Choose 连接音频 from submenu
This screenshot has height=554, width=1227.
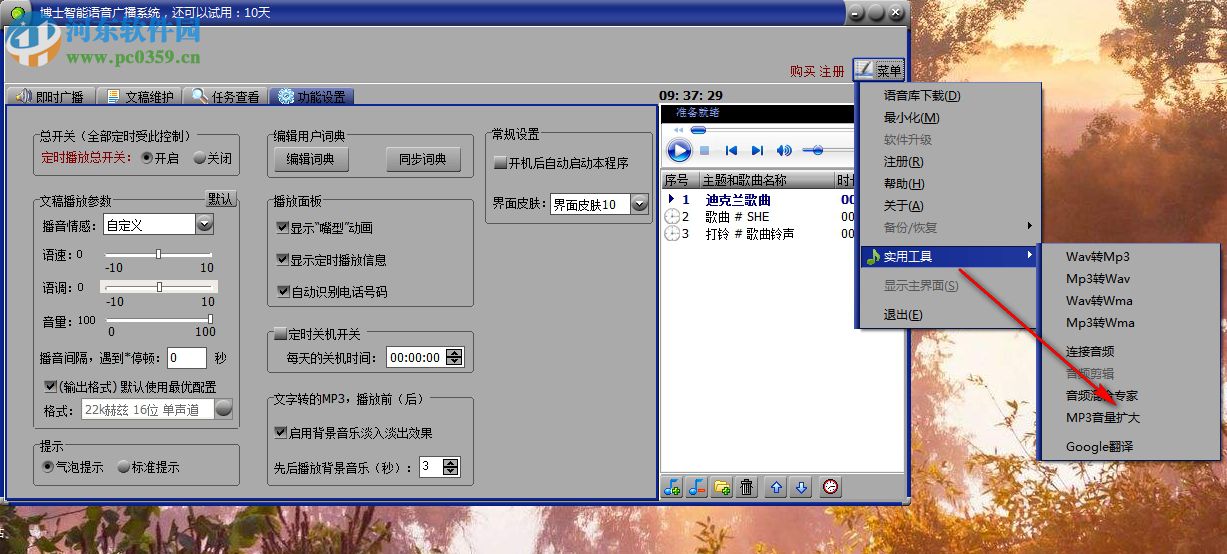click(x=1090, y=352)
